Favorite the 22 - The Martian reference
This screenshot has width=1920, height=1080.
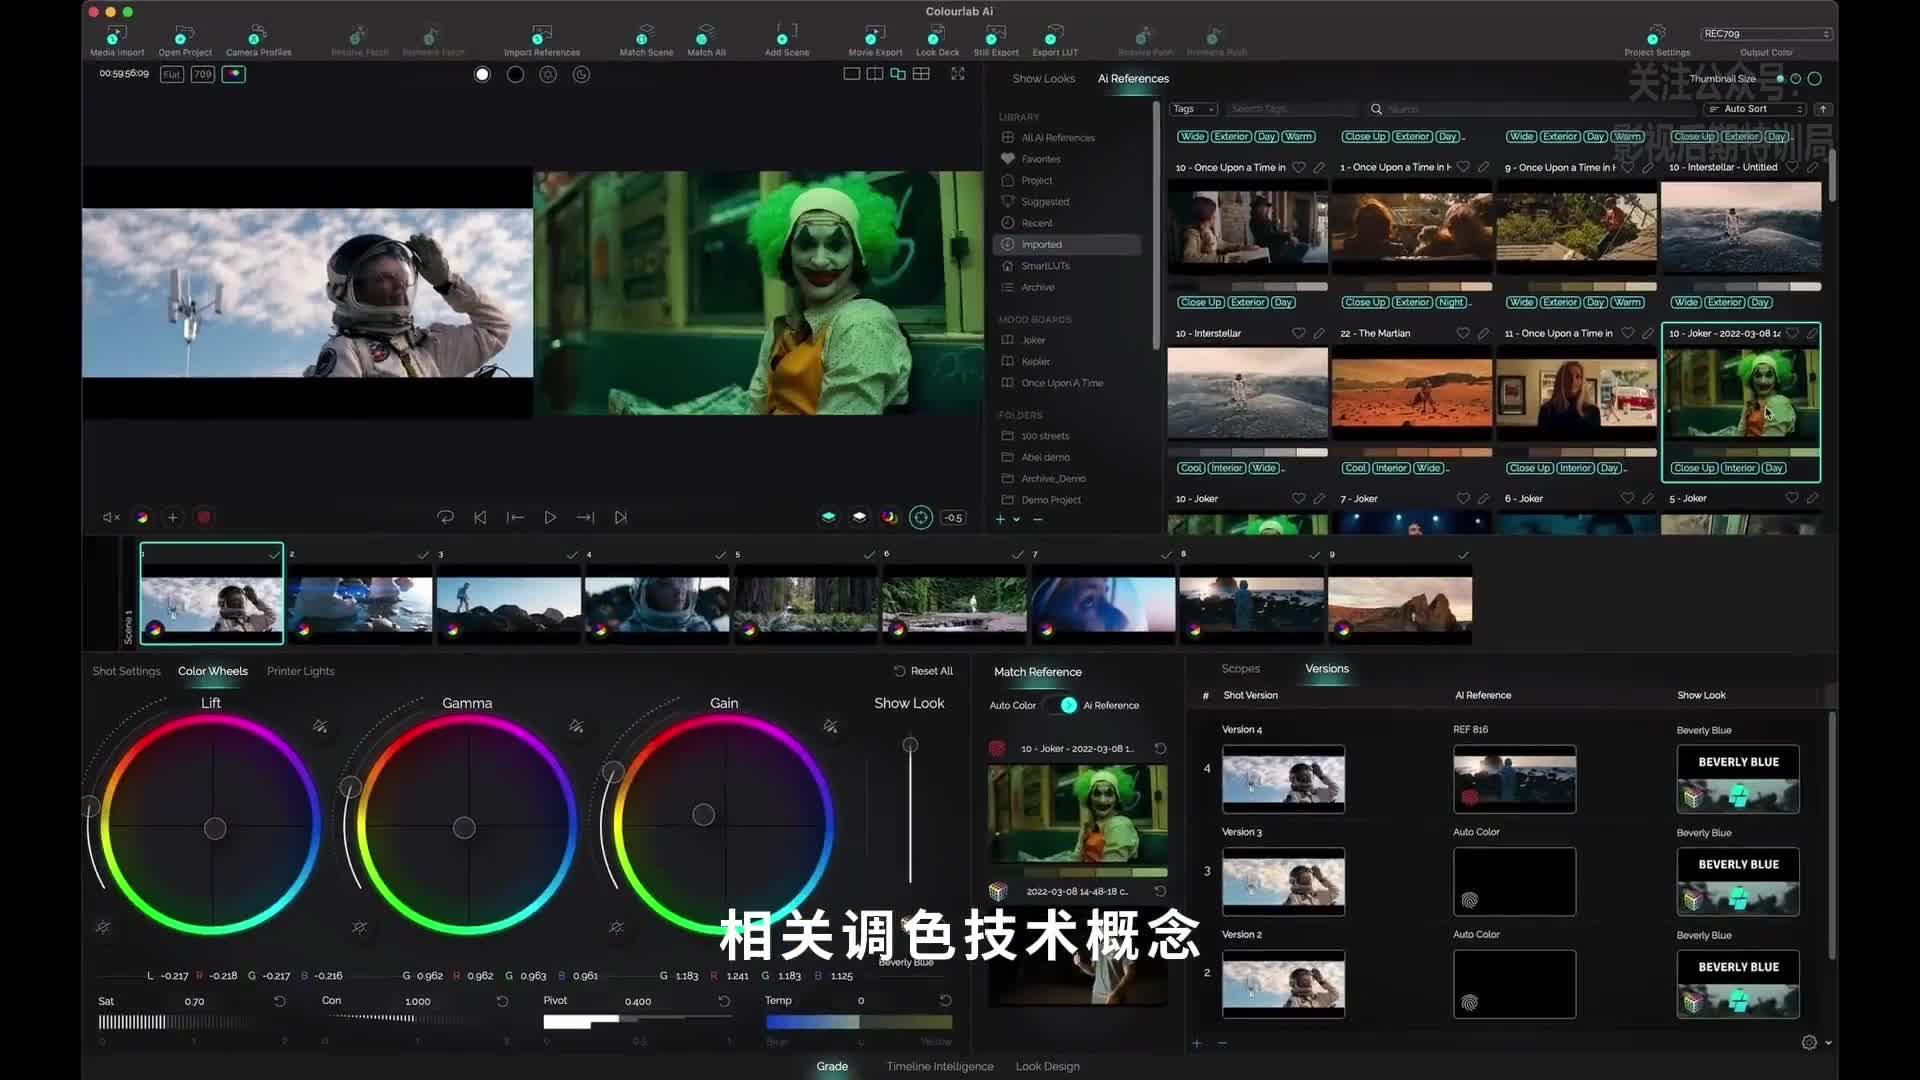1463,333
